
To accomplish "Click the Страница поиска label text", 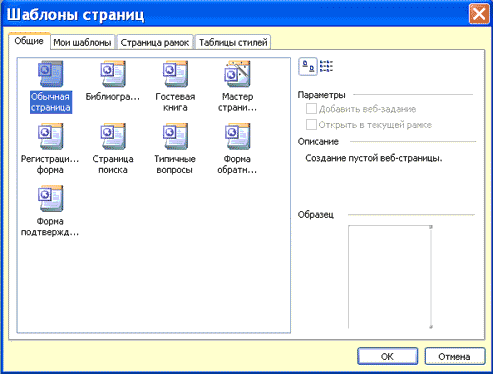I will [113, 164].
